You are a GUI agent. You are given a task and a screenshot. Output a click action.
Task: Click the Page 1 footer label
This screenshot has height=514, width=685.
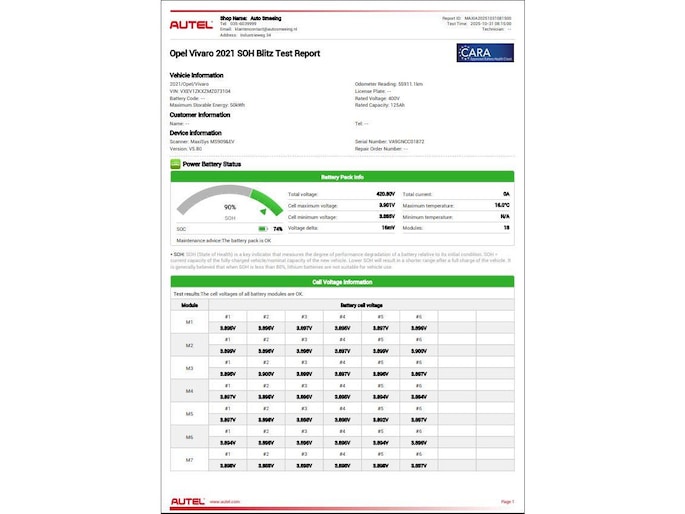(x=506, y=500)
